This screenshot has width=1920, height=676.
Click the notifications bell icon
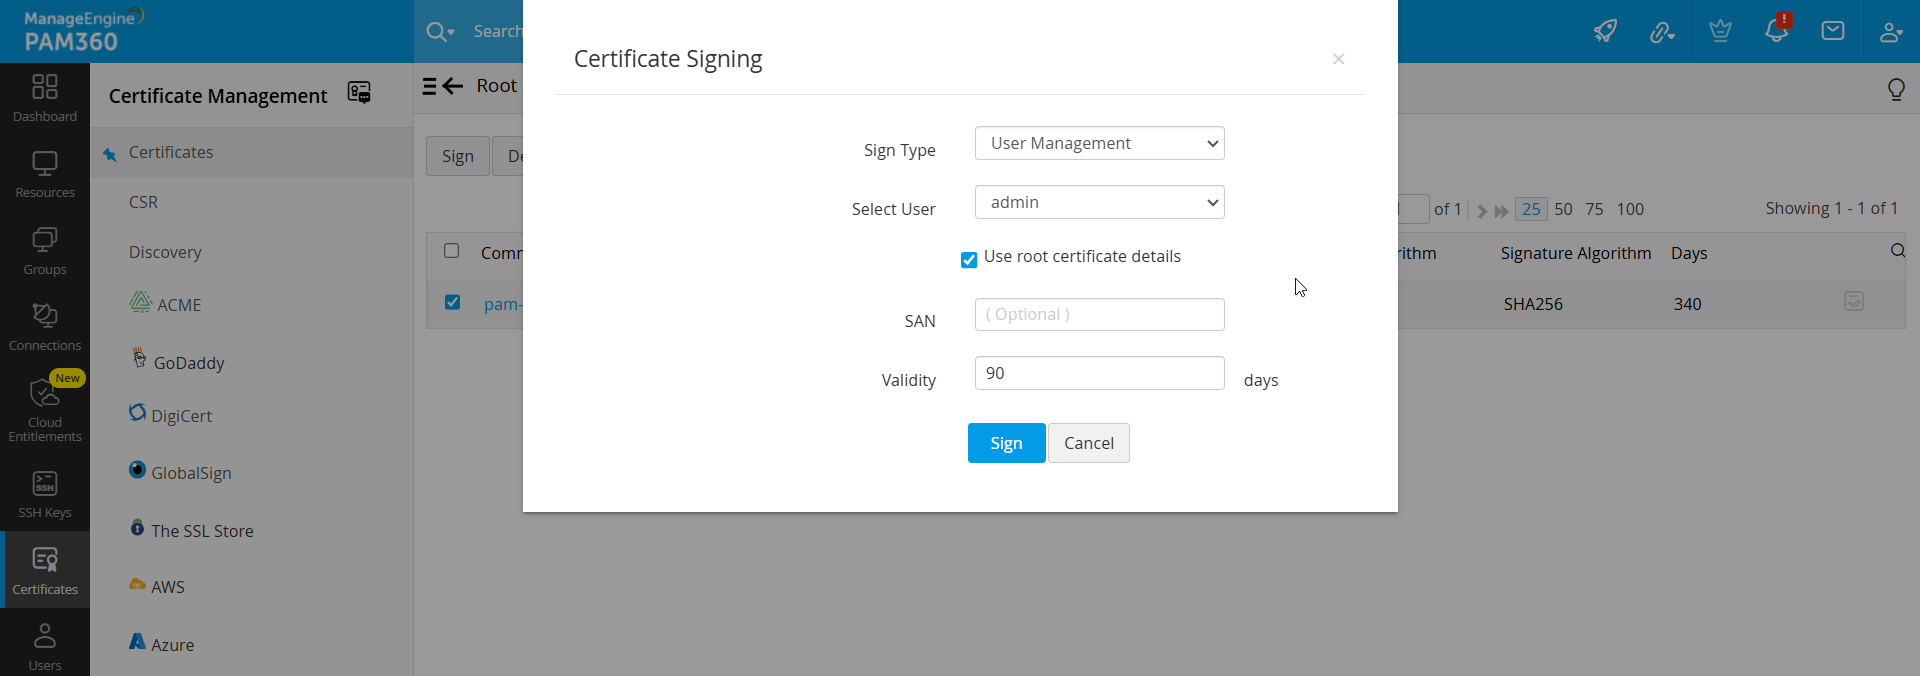click(1776, 31)
